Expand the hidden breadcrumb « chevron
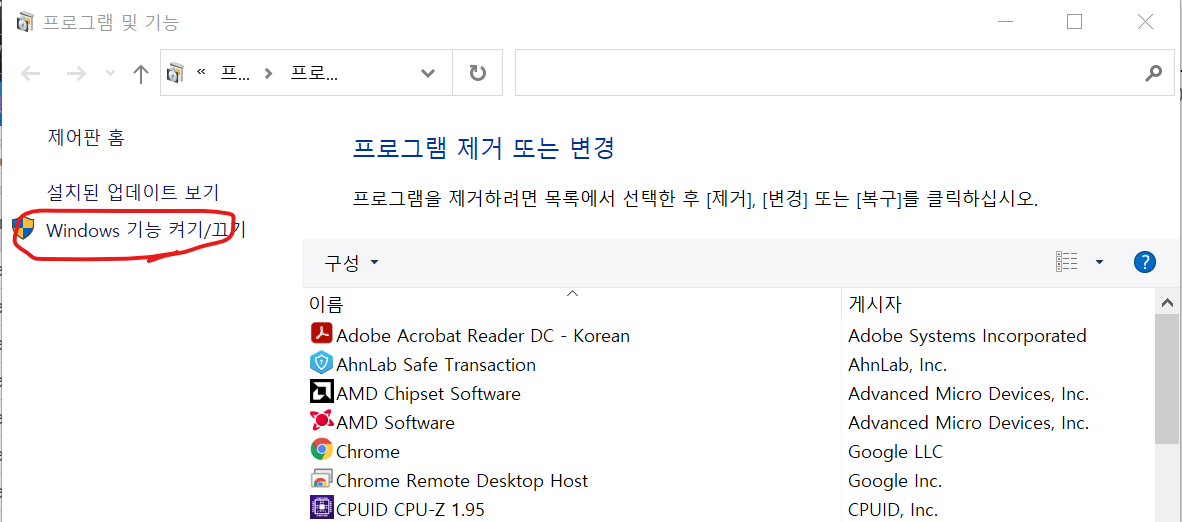The height and width of the screenshot is (522, 1182). click(201, 73)
